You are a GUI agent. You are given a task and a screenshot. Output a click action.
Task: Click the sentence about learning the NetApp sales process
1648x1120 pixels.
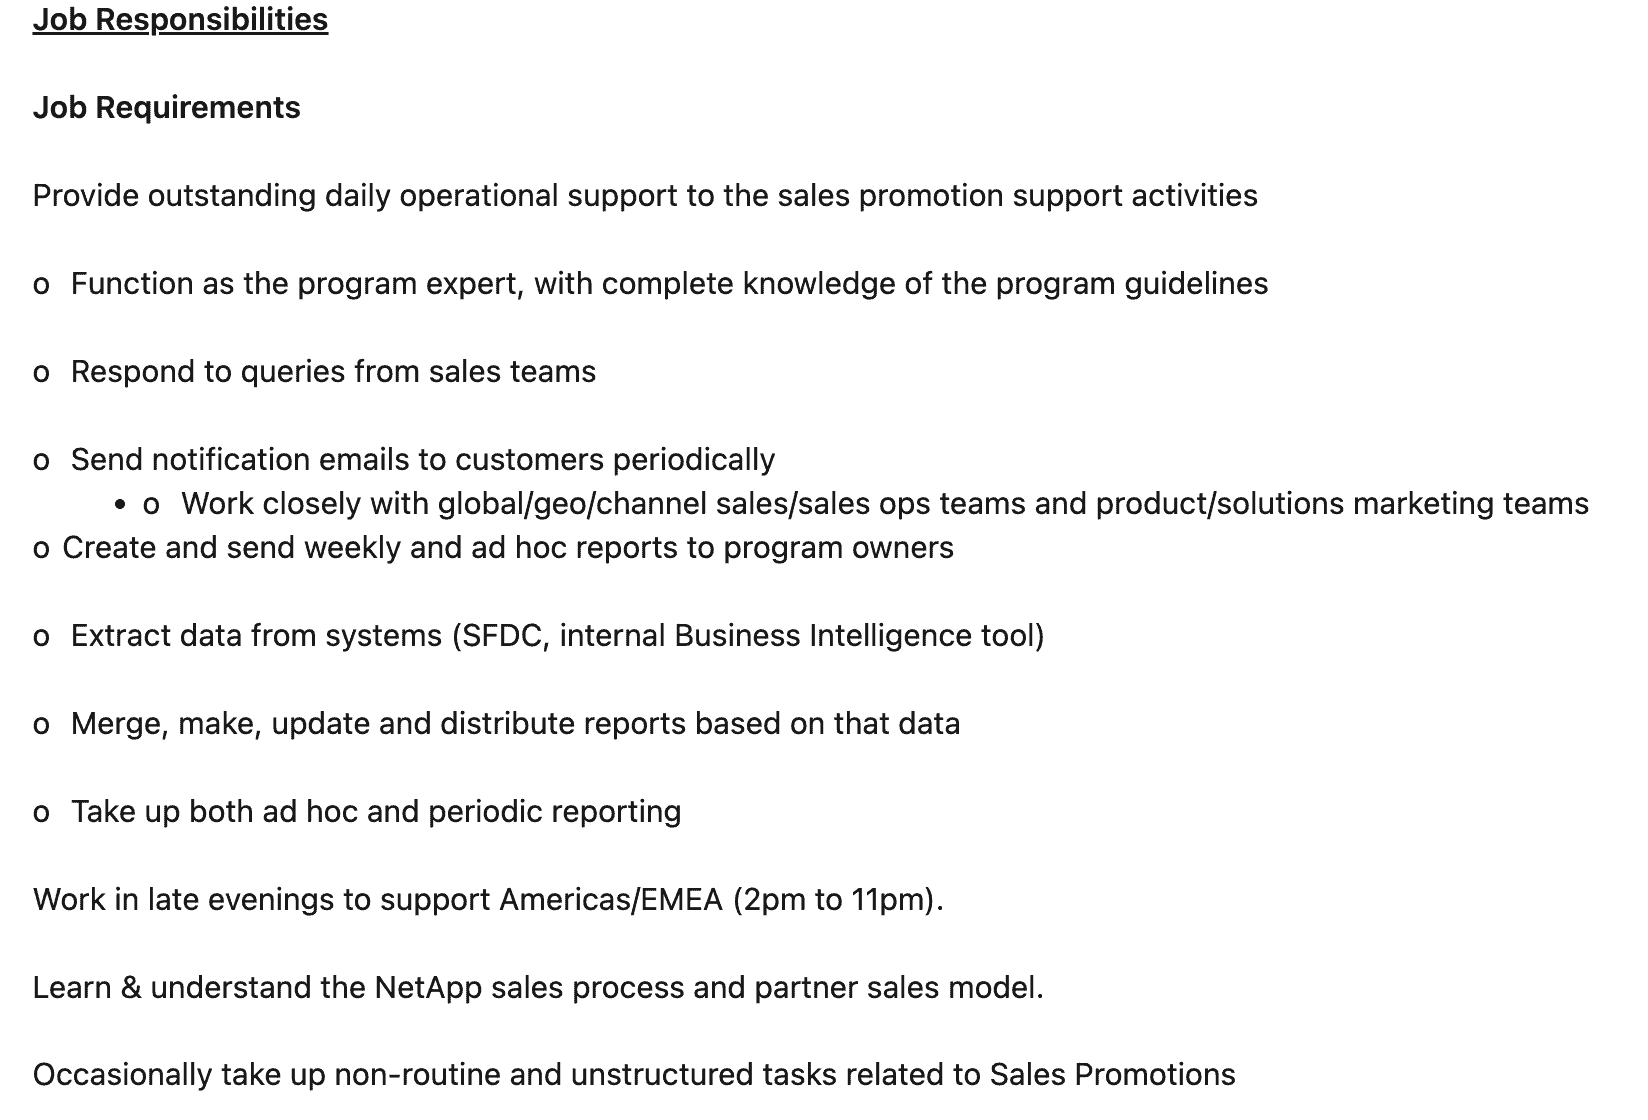click(538, 988)
